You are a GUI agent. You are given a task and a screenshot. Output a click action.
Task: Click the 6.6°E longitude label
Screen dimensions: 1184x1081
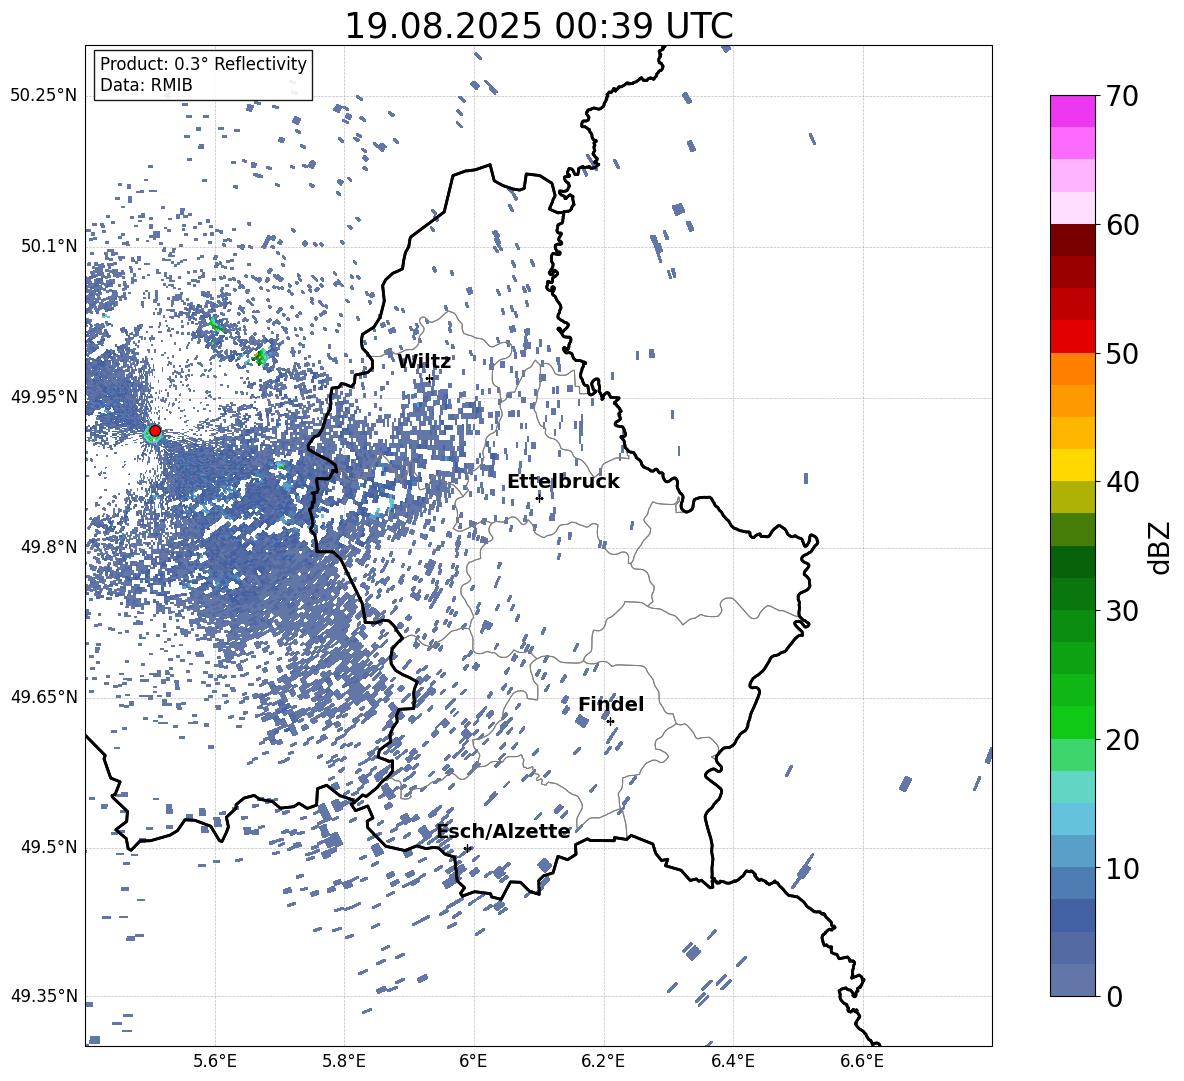862,1061
